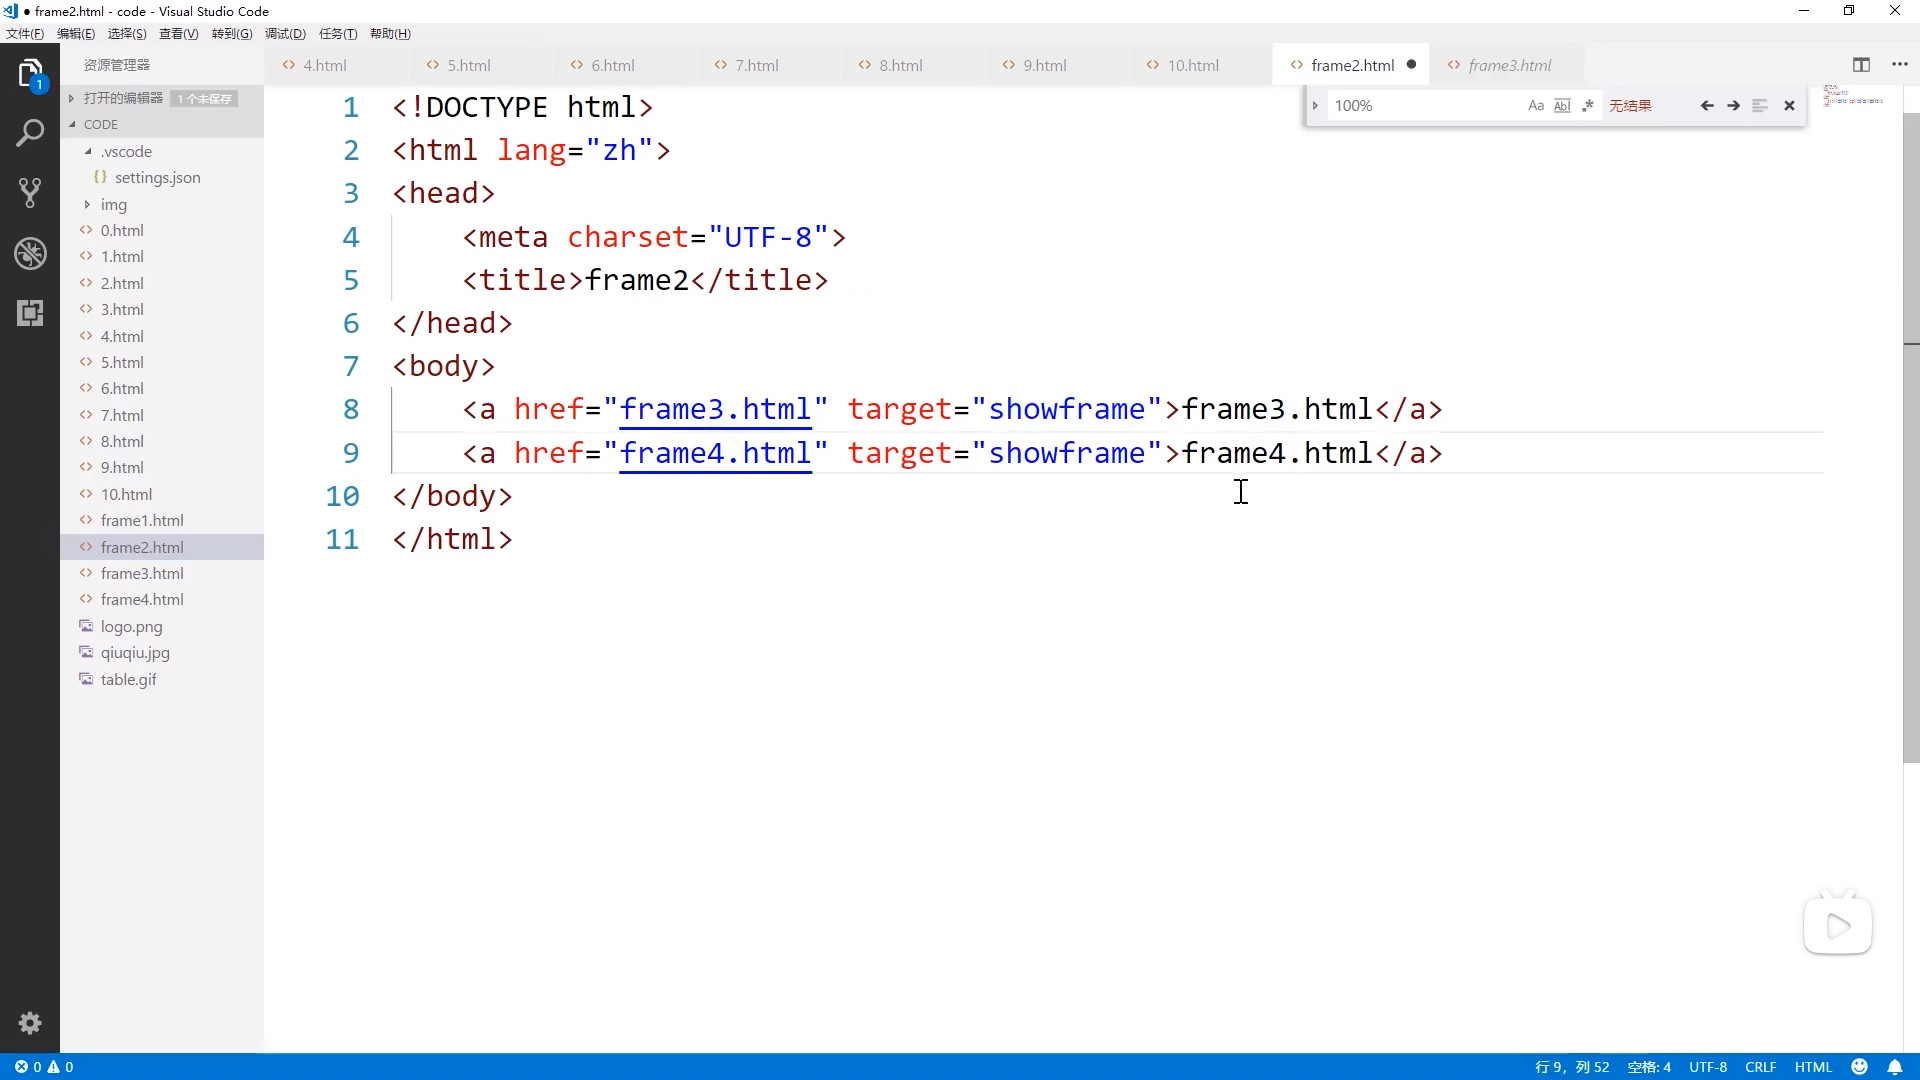Click the split editor icon
The width and height of the screenshot is (1920, 1080).
1861,65
